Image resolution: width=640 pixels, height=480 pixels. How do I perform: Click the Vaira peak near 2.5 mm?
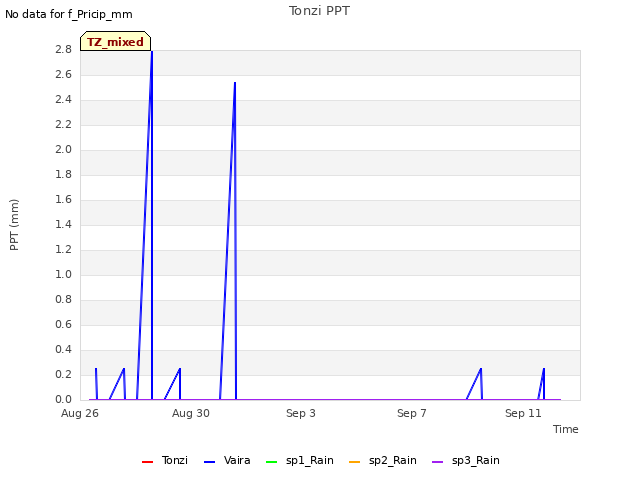coord(235,83)
